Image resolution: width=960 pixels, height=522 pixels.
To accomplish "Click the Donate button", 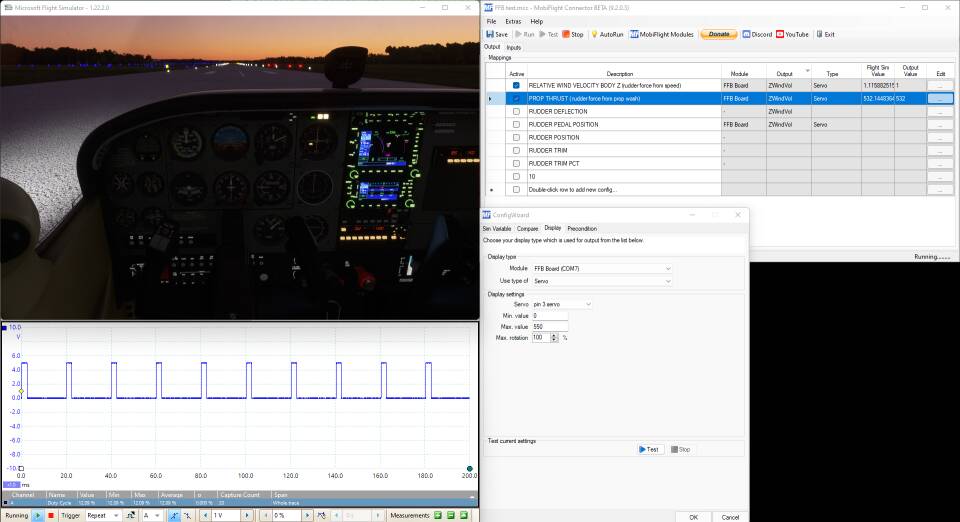I will tap(717, 34).
